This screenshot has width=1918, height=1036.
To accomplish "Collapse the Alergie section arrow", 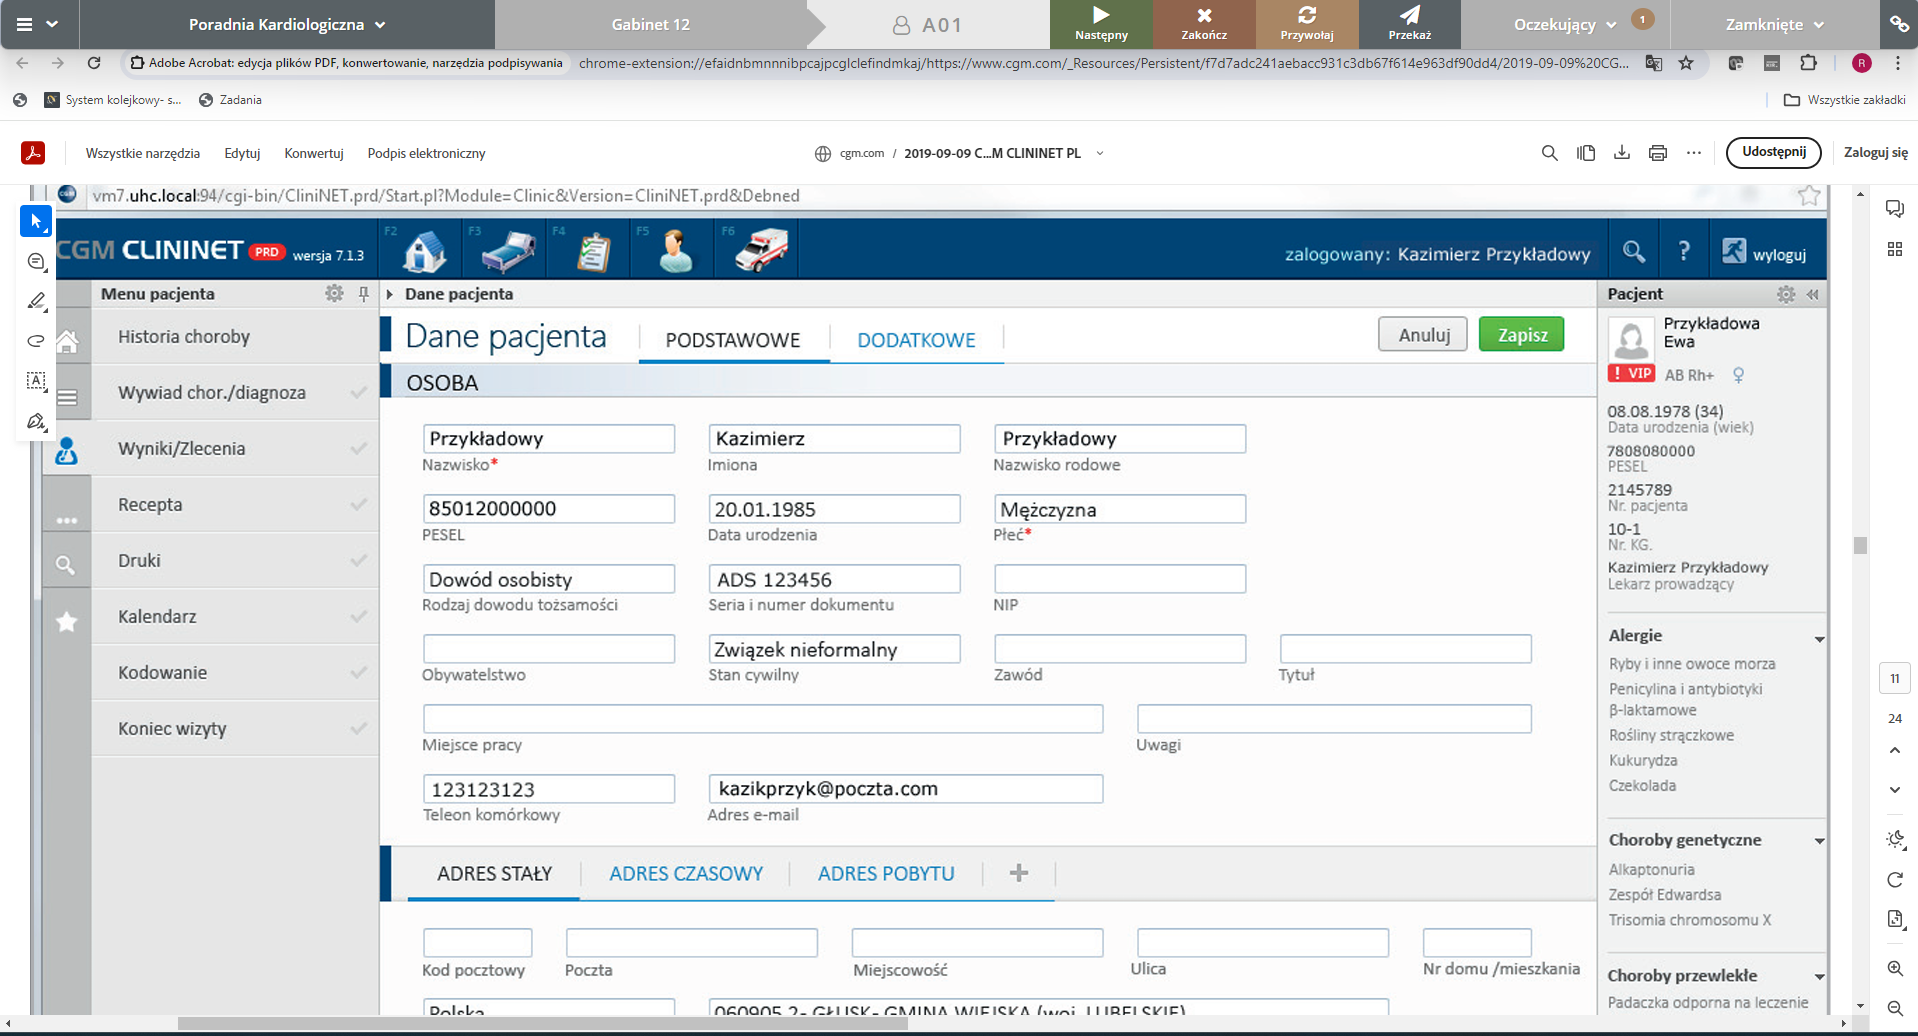I will pyautogui.click(x=1819, y=638).
